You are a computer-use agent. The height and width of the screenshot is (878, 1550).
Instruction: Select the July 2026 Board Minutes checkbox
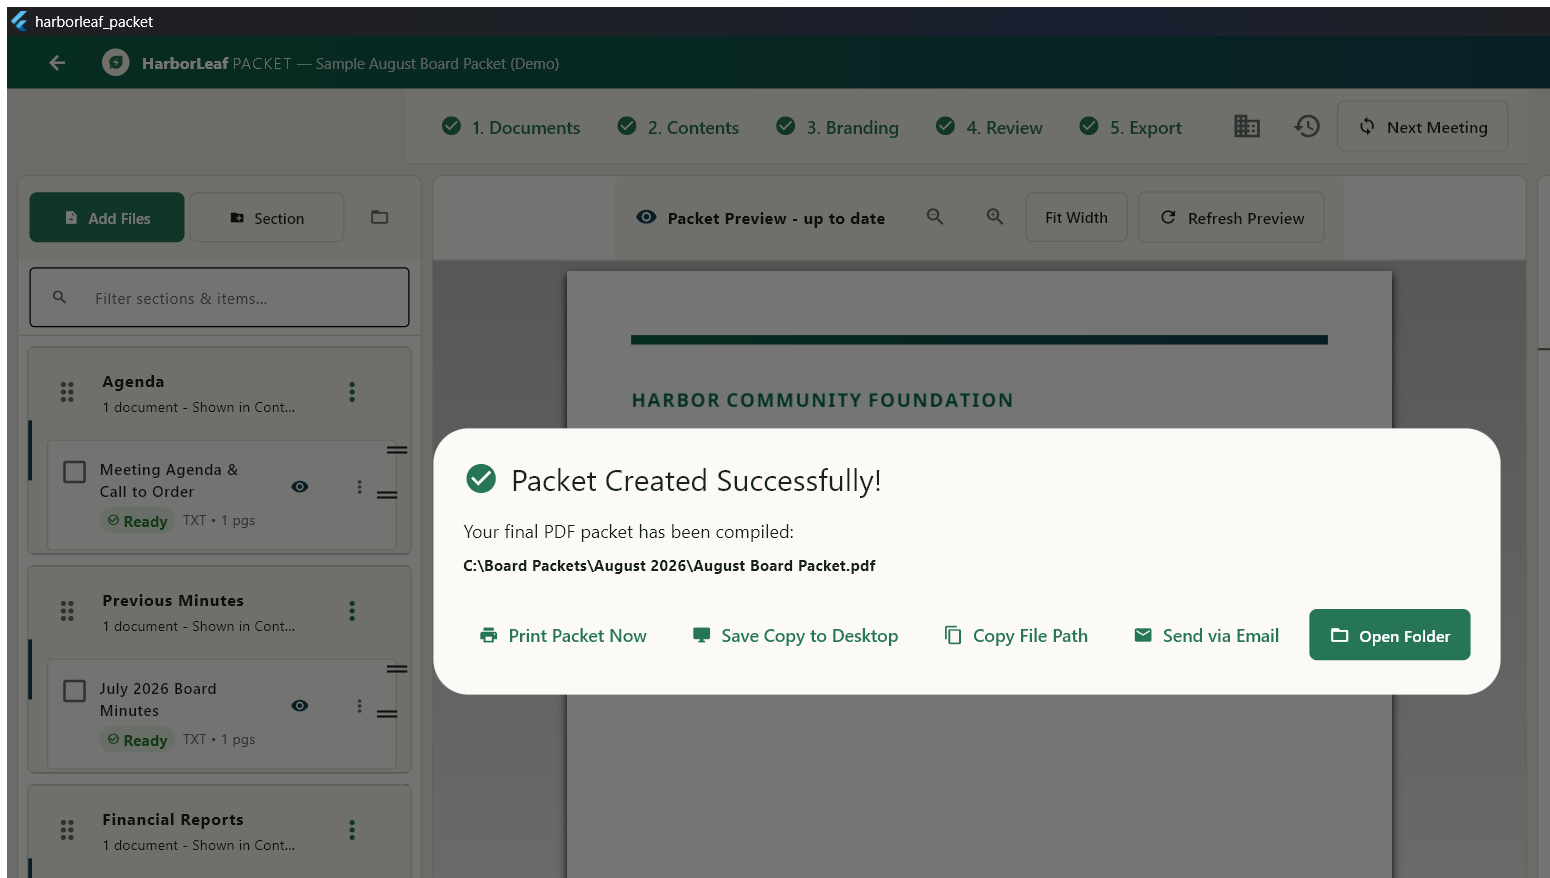[74, 690]
